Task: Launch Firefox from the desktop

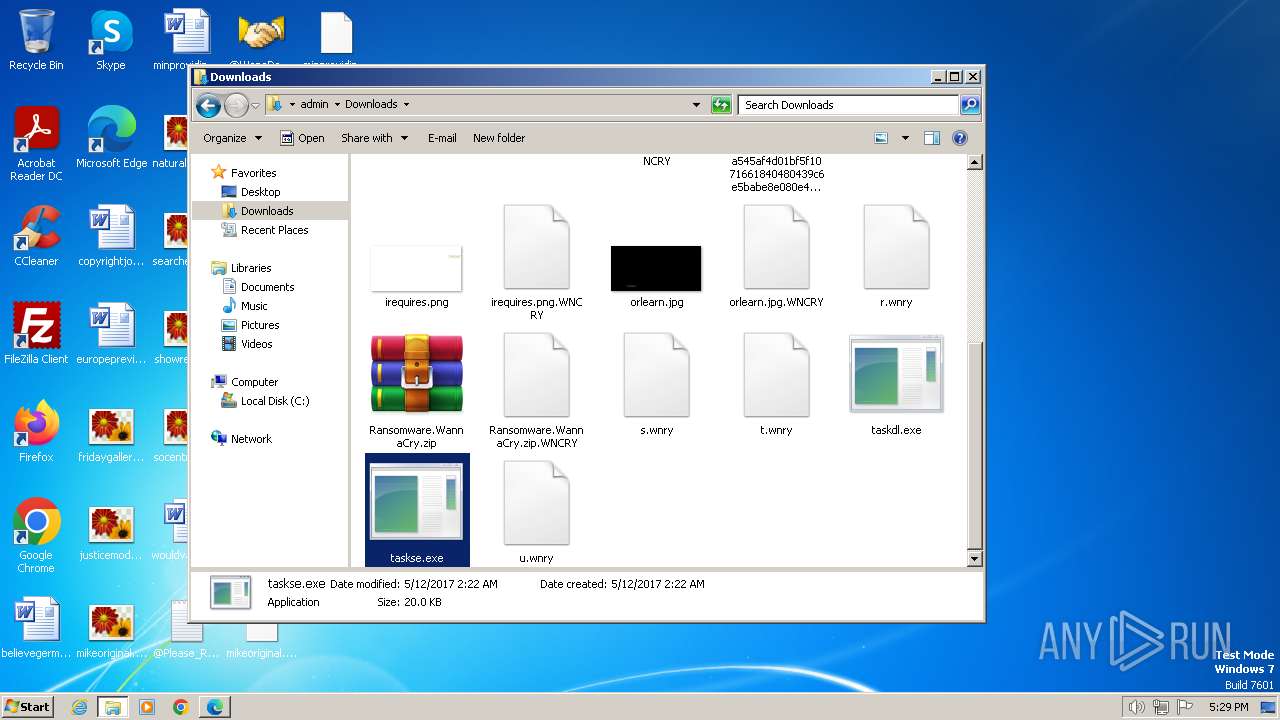Action: [x=36, y=432]
